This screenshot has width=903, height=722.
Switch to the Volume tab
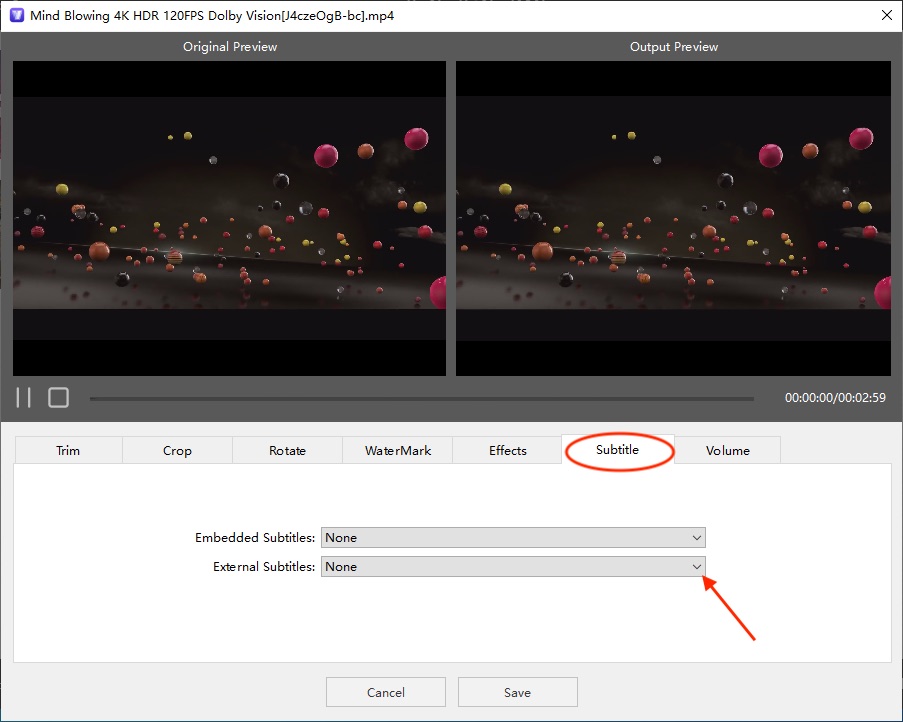[x=727, y=450]
